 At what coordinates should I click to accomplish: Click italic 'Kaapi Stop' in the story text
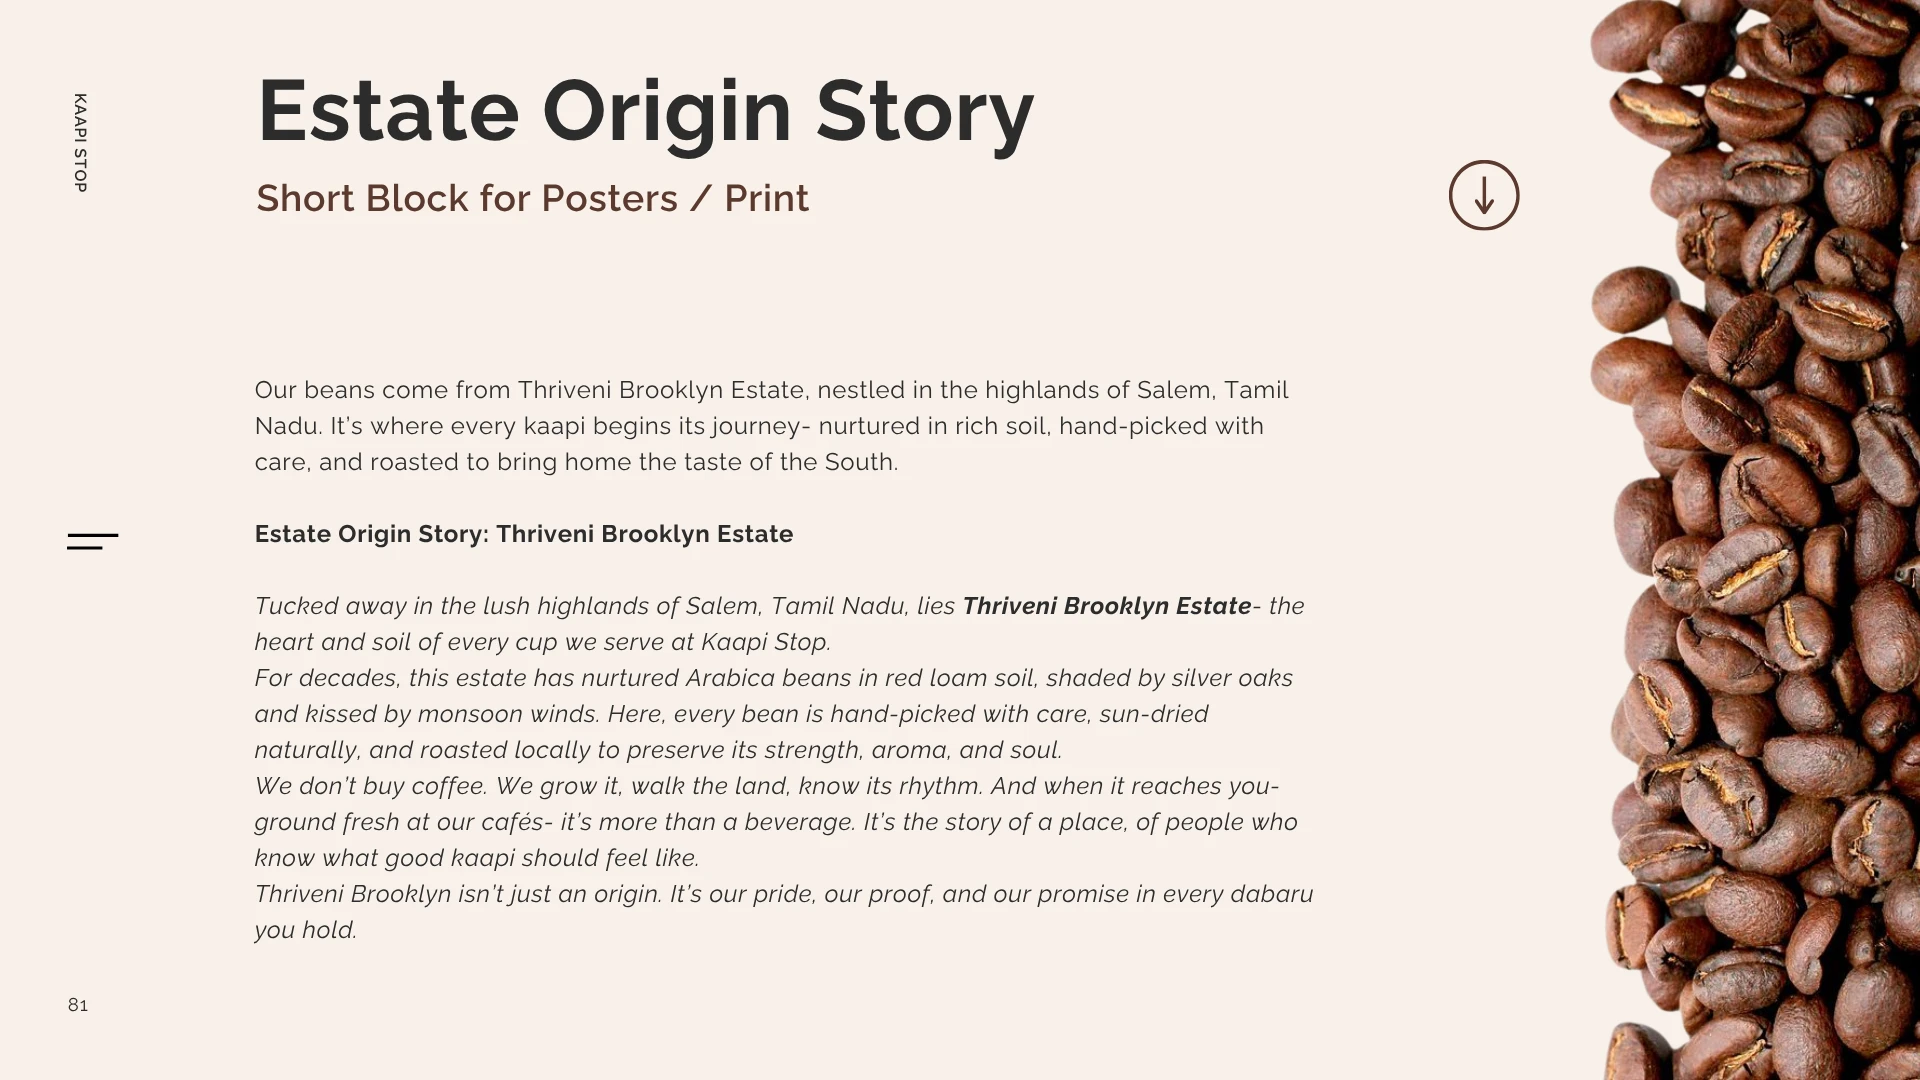(763, 642)
